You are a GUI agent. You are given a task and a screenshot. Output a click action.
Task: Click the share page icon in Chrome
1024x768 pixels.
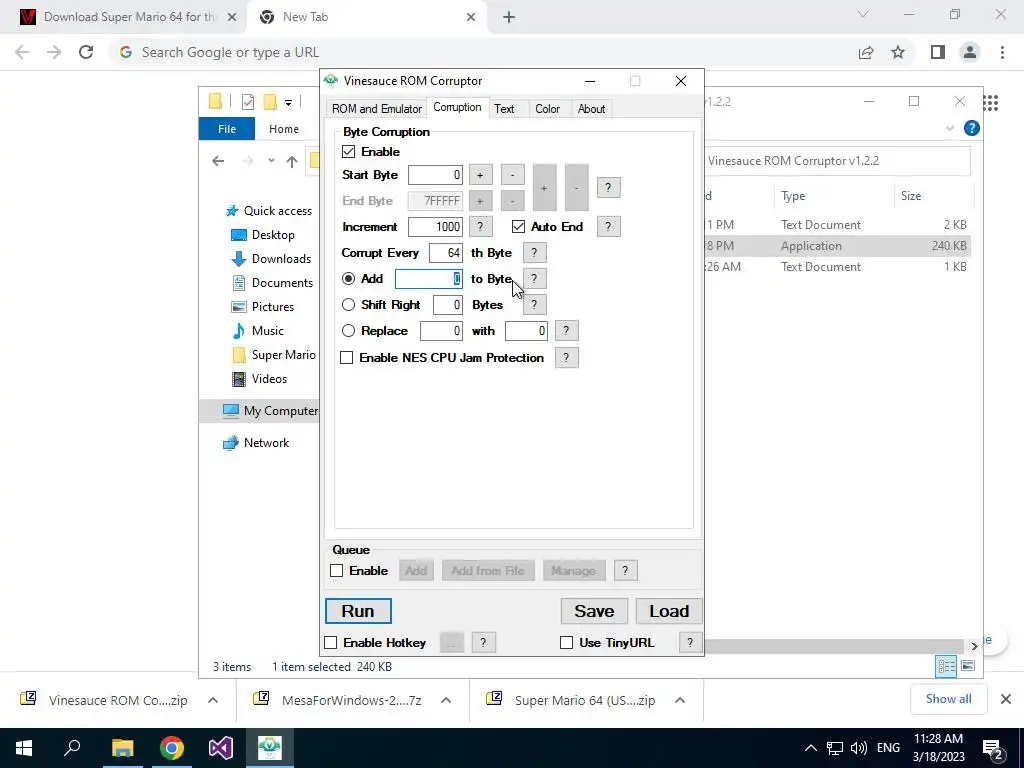[x=866, y=52]
